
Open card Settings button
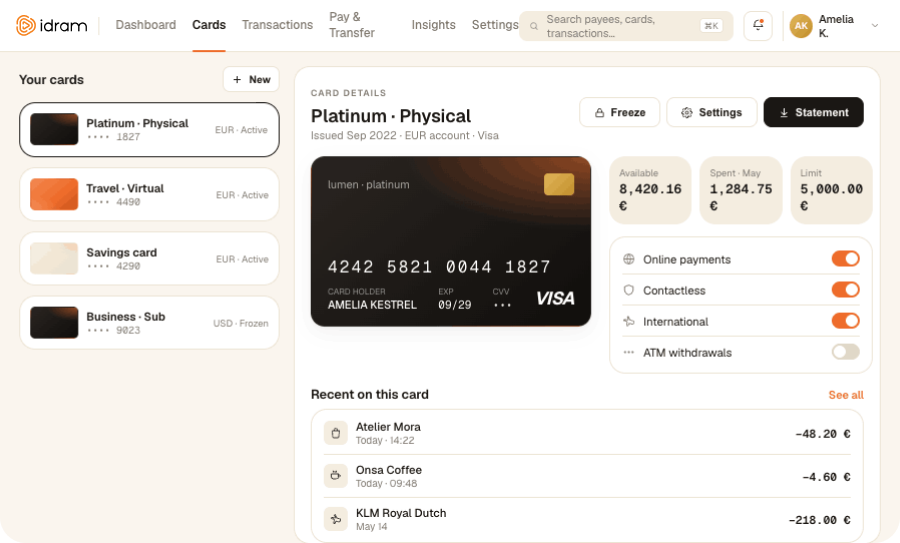pyautogui.click(x=712, y=113)
